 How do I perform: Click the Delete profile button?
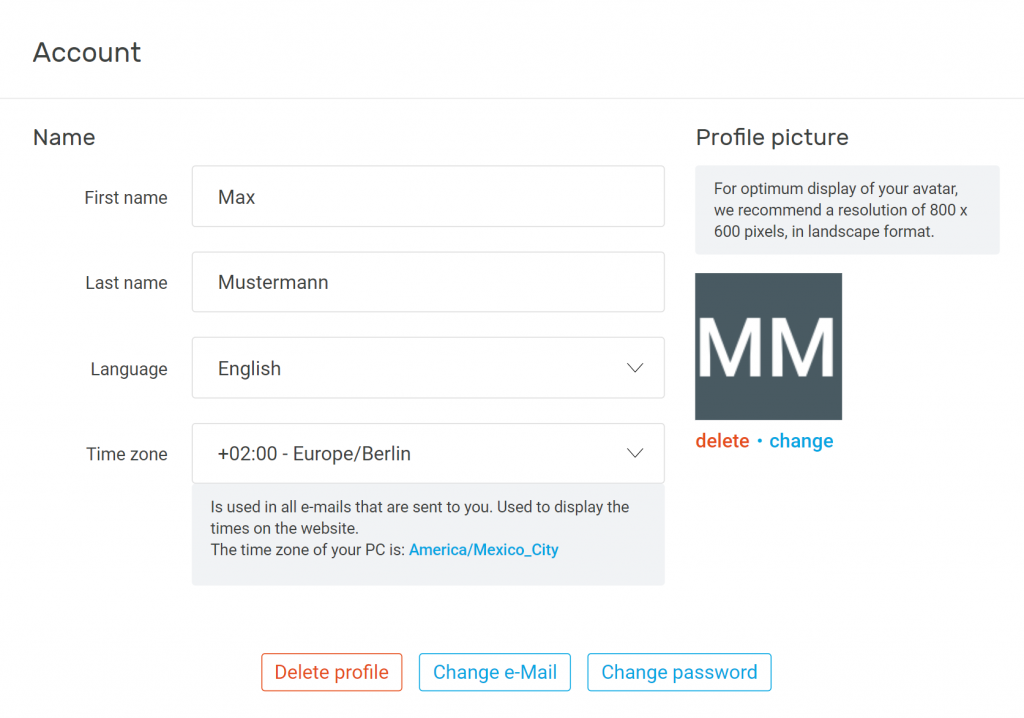pos(332,672)
